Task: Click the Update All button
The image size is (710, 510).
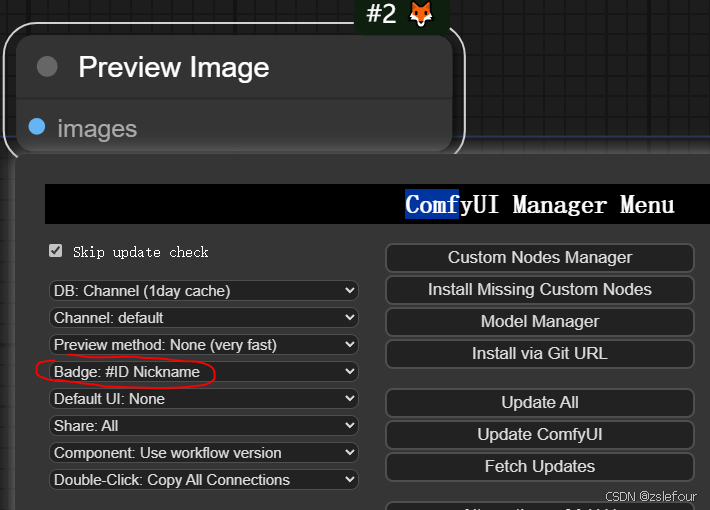Action: tap(540, 403)
